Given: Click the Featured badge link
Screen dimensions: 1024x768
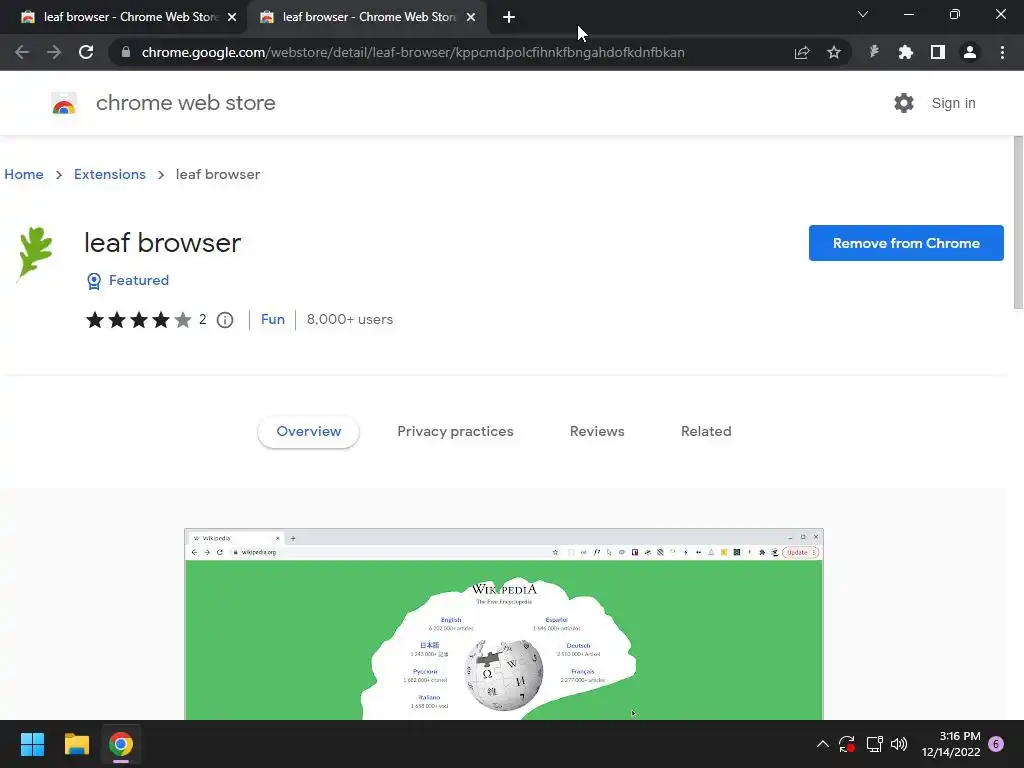Looking at the screenshot, I should [x=138, y=280].
